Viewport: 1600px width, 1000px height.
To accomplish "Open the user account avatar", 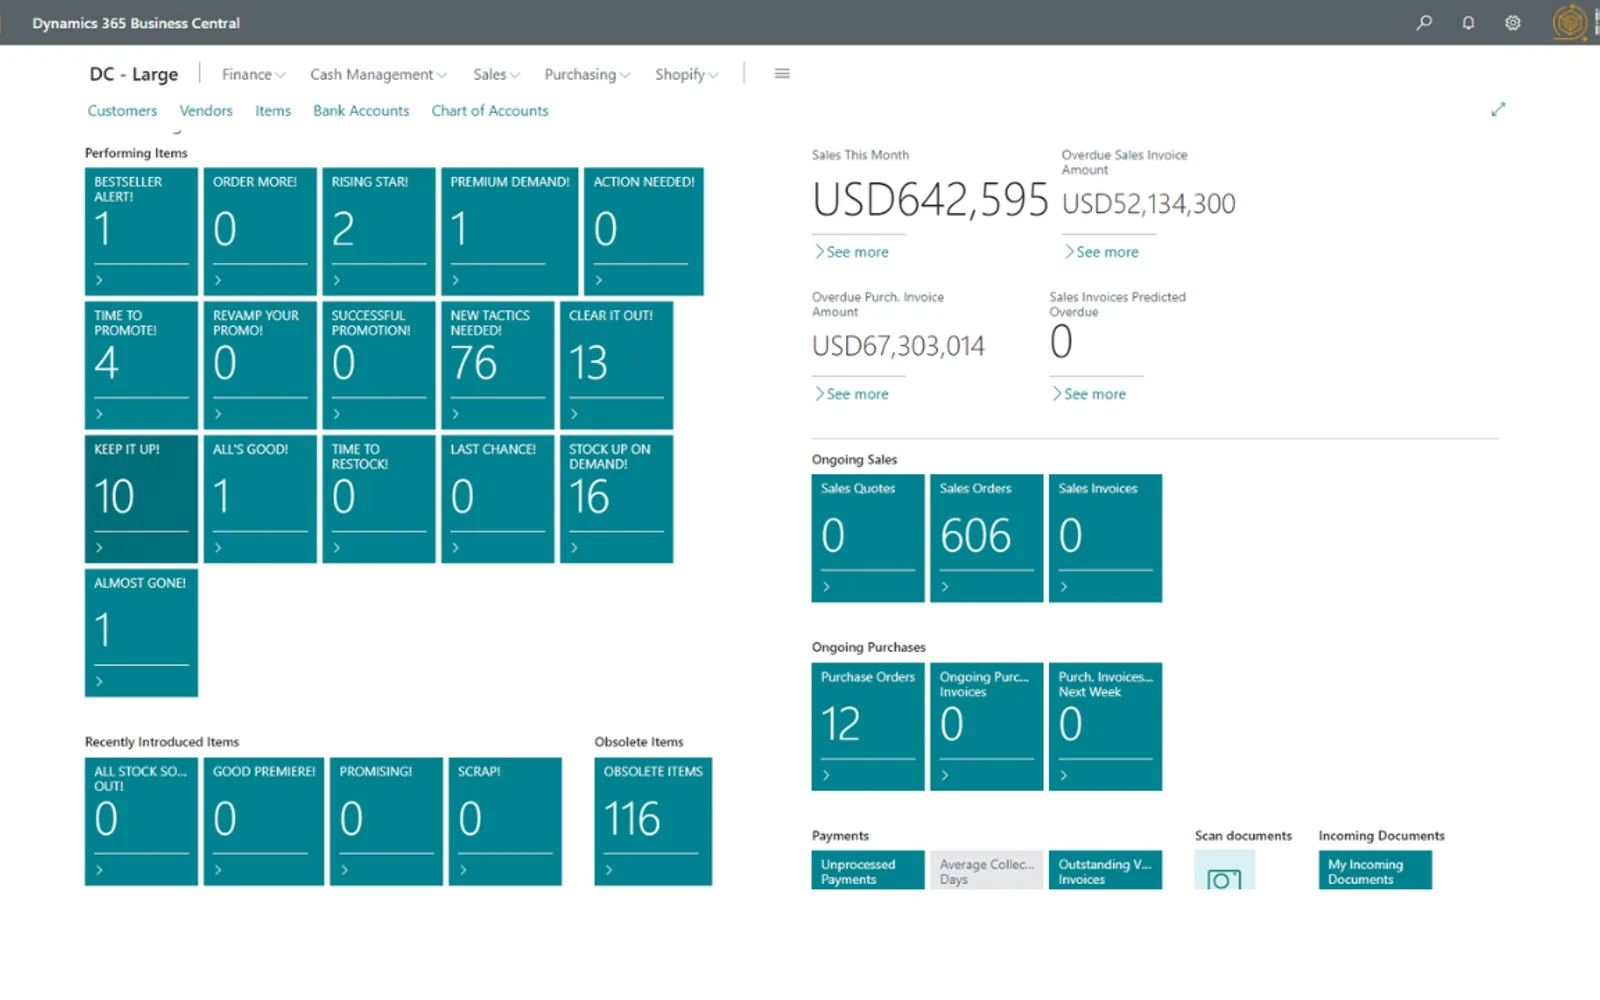I will 1570,22.
